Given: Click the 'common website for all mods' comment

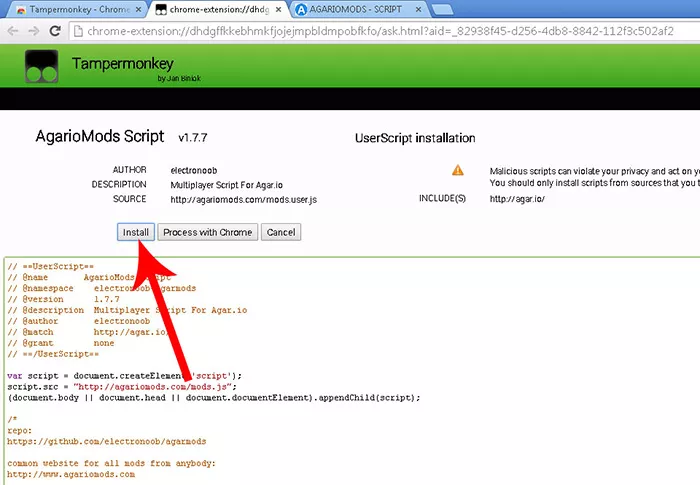Looking at the screenshot, I should click(x=112, y=463).
